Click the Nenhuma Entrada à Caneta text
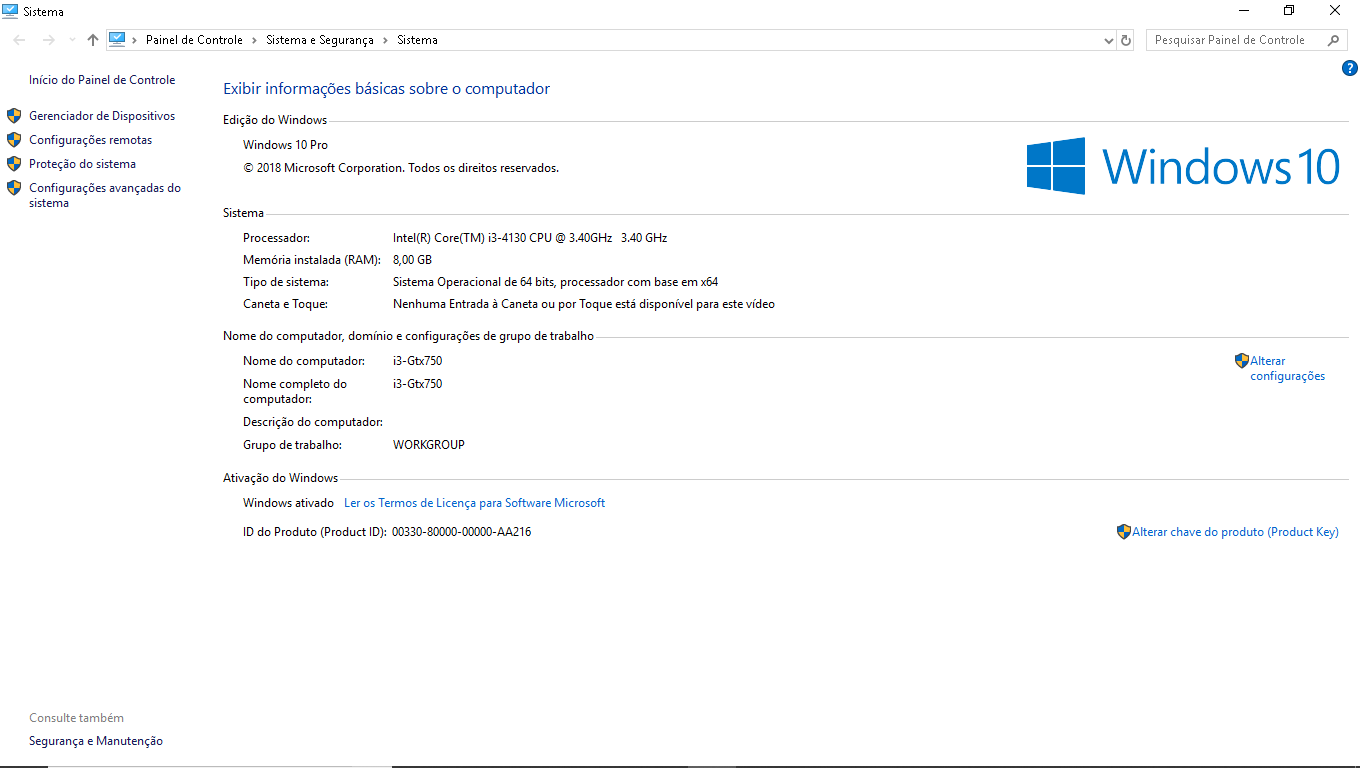The width and height of the screenshot is (1360, 768). pyautogui.click(x=584, y=304)
